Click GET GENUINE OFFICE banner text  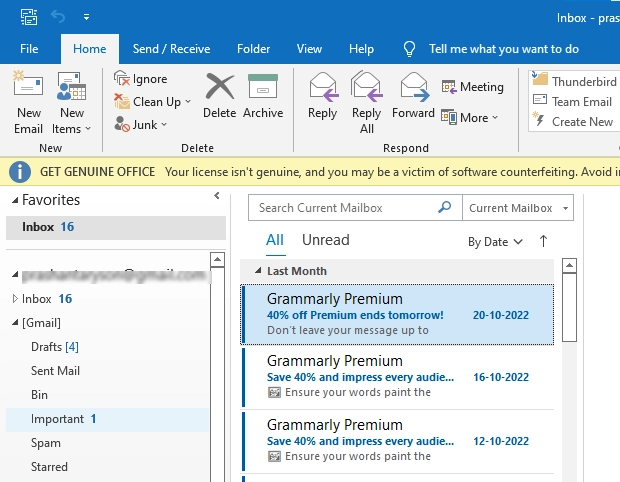(97, 172)
